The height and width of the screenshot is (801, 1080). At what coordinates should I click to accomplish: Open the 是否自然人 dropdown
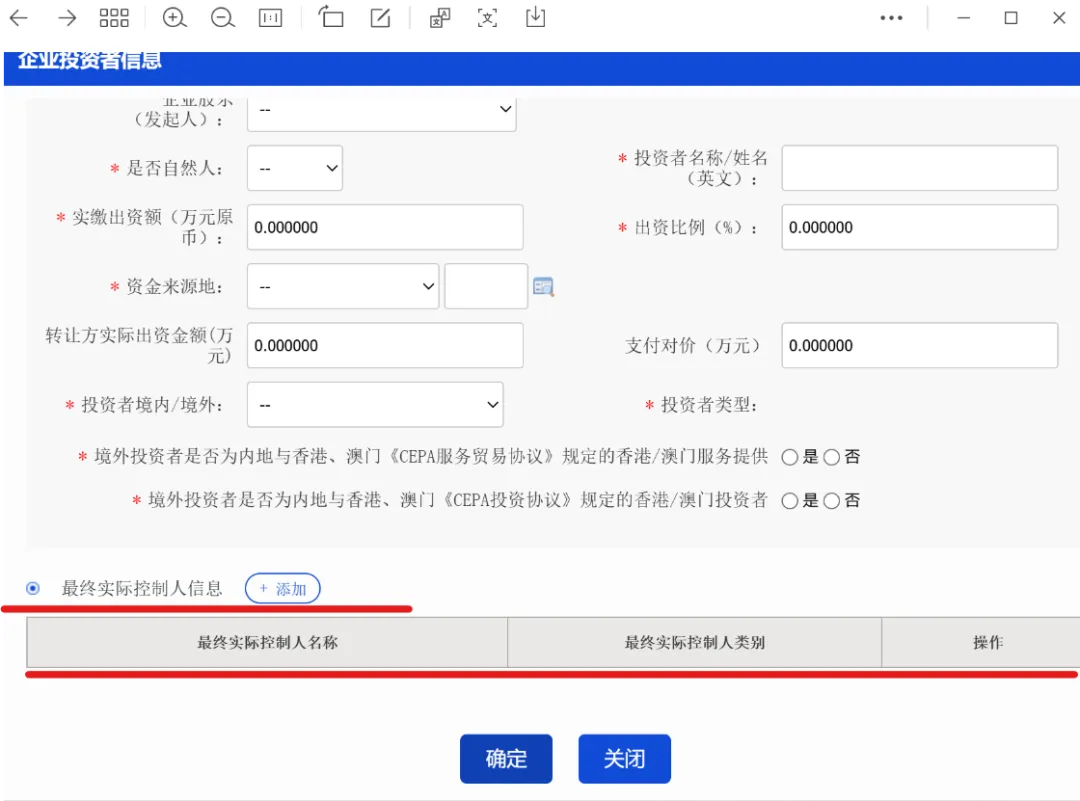pos(295,168)
